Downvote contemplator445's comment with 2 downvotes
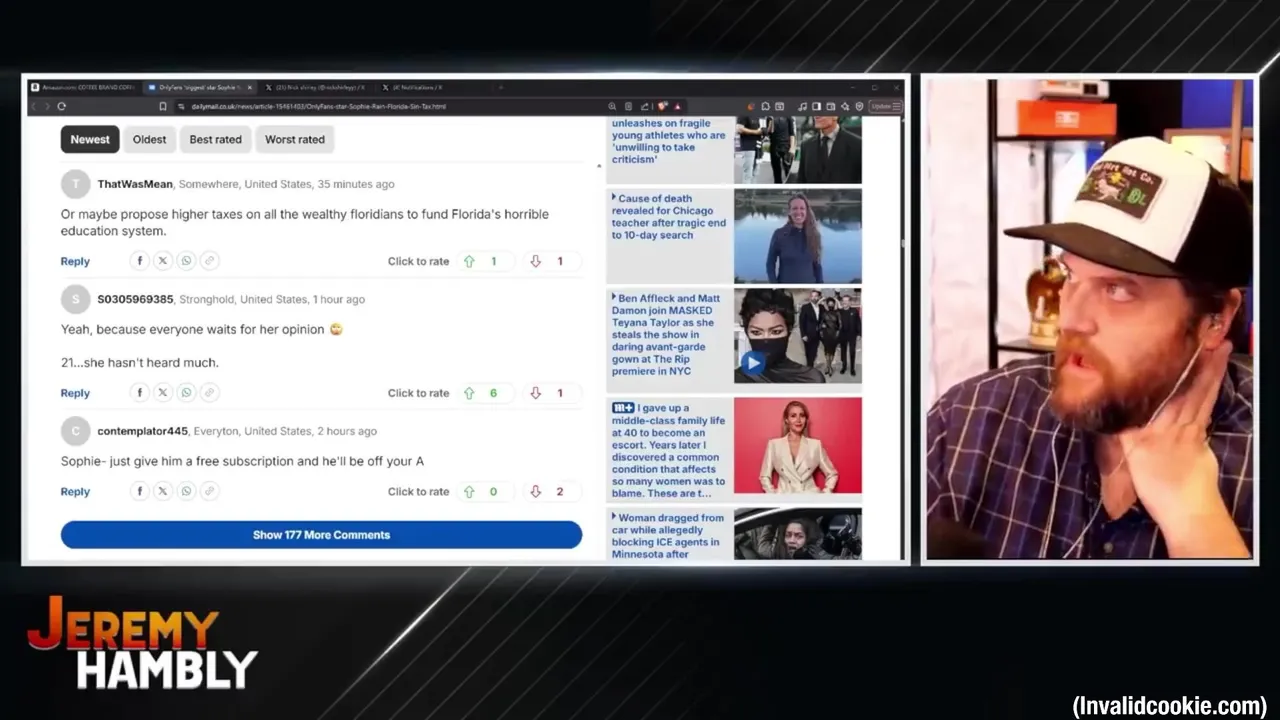This screenshot has height=720, width=1280. point(535,491)
